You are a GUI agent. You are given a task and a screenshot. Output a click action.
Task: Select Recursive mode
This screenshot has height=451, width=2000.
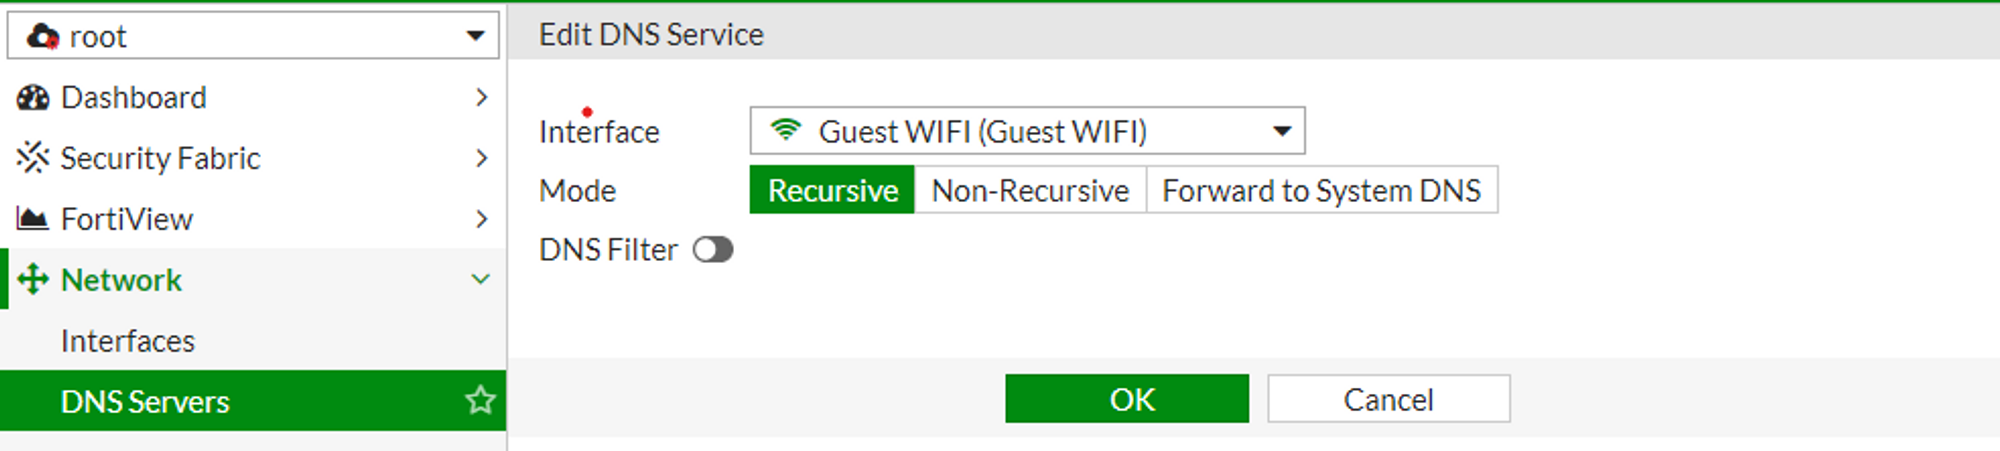pos(832,190)
